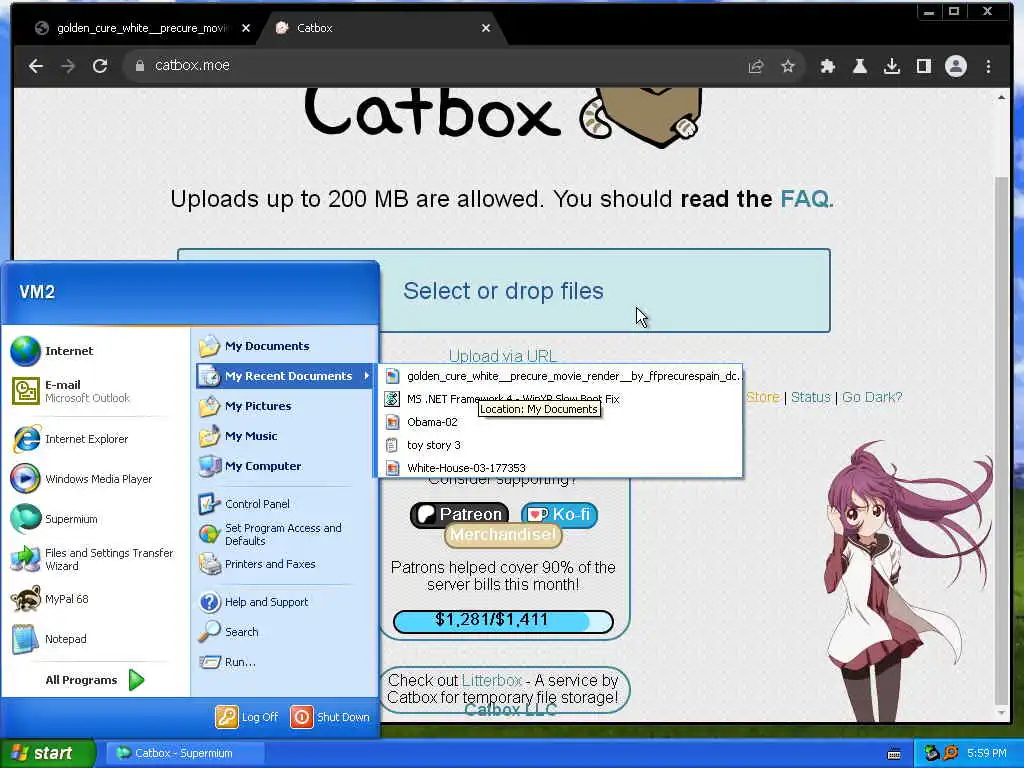Viewport: 1024px width, 768px height.
Task: Click the $1,281/$1,411 funding progress bar
Action: pos(503,621)
